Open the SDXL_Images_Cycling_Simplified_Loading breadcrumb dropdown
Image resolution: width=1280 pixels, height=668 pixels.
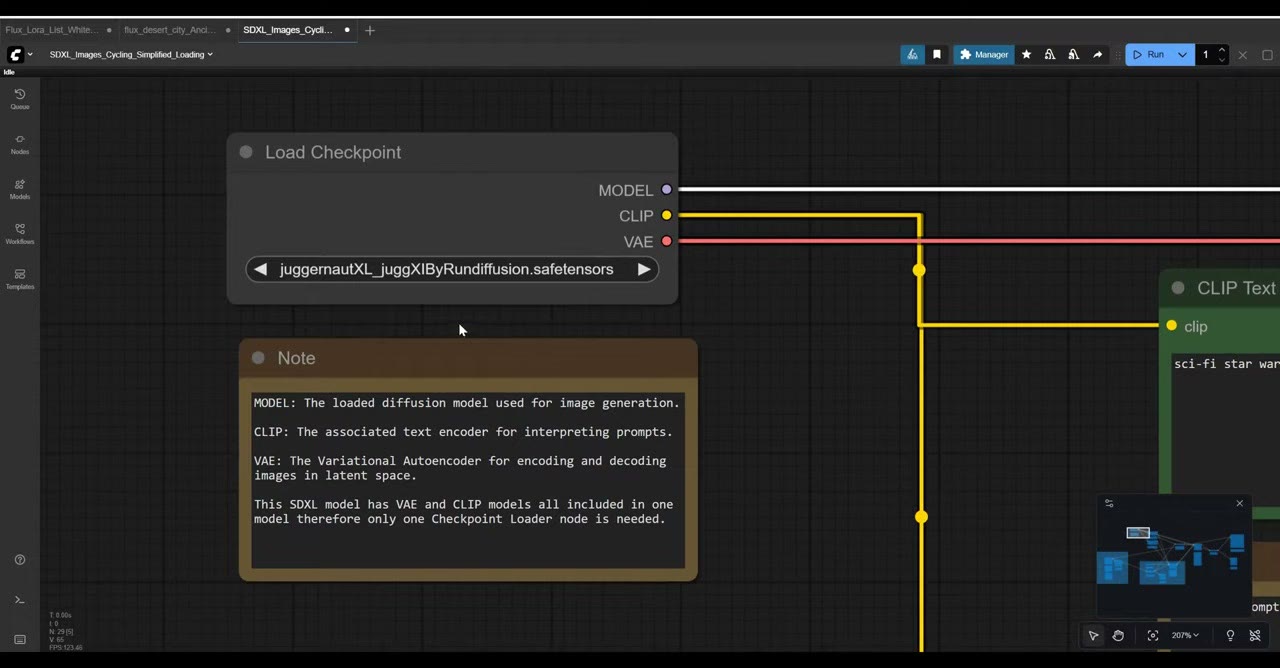131,55
